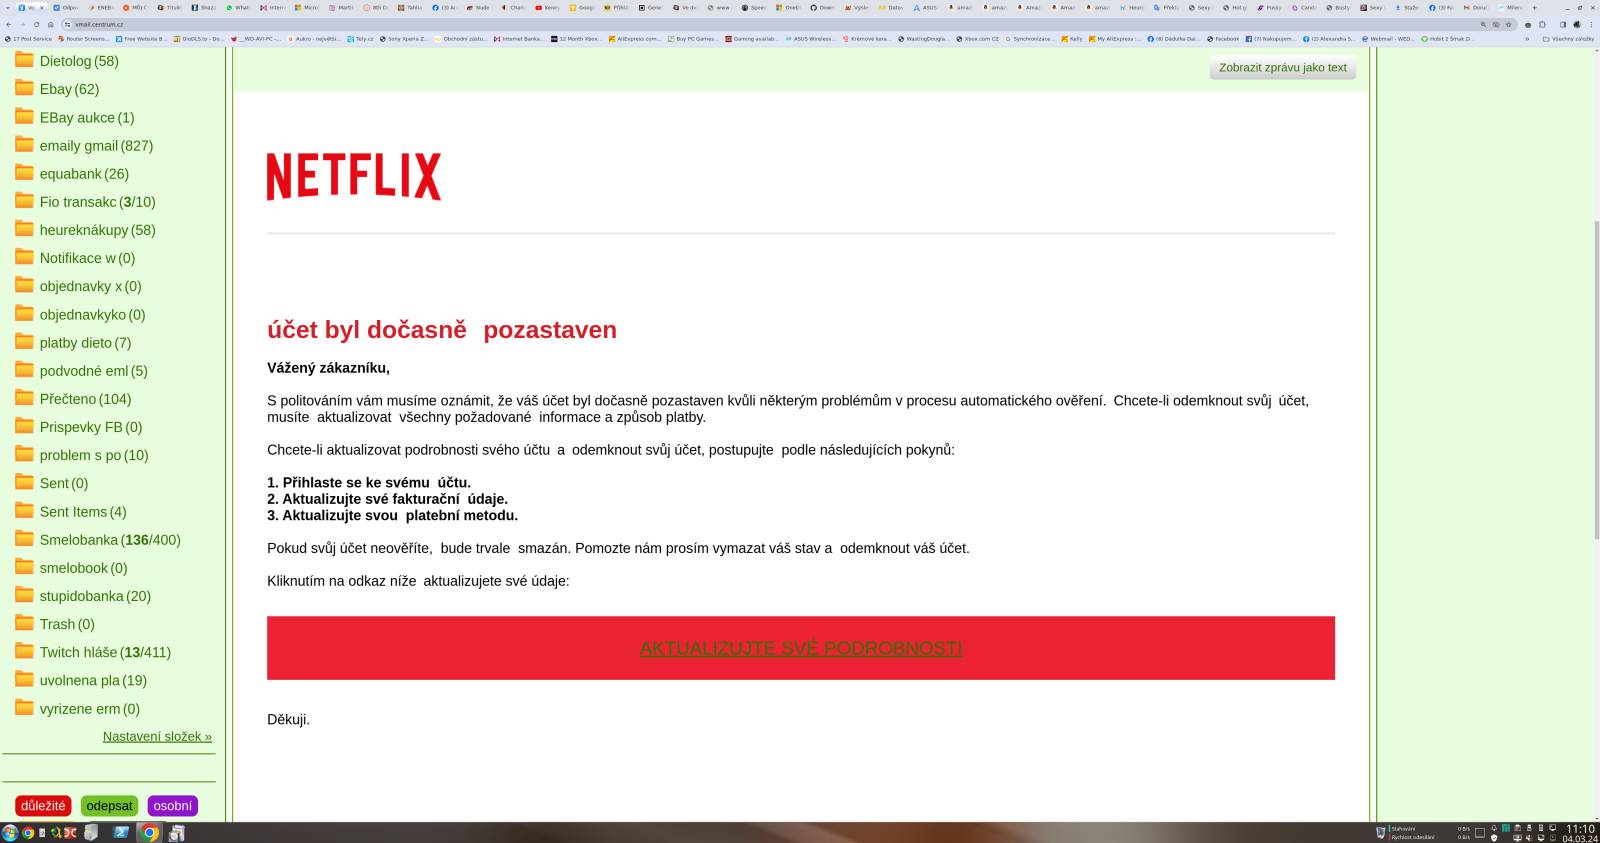Screen dimensions: 1600x843
Task: Open the podvodné eml (5) folder
Action: pos(93,371)
